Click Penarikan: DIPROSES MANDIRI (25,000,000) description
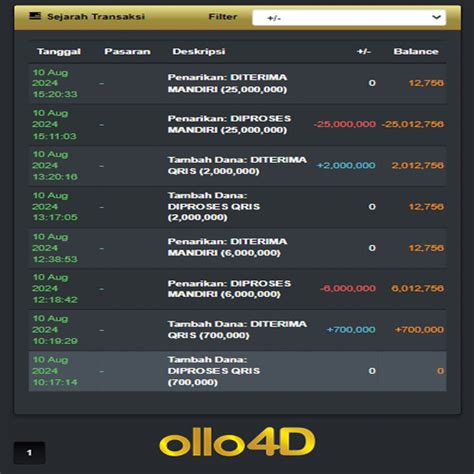This screenshot has width=474, height=474. tap(229, 124)
